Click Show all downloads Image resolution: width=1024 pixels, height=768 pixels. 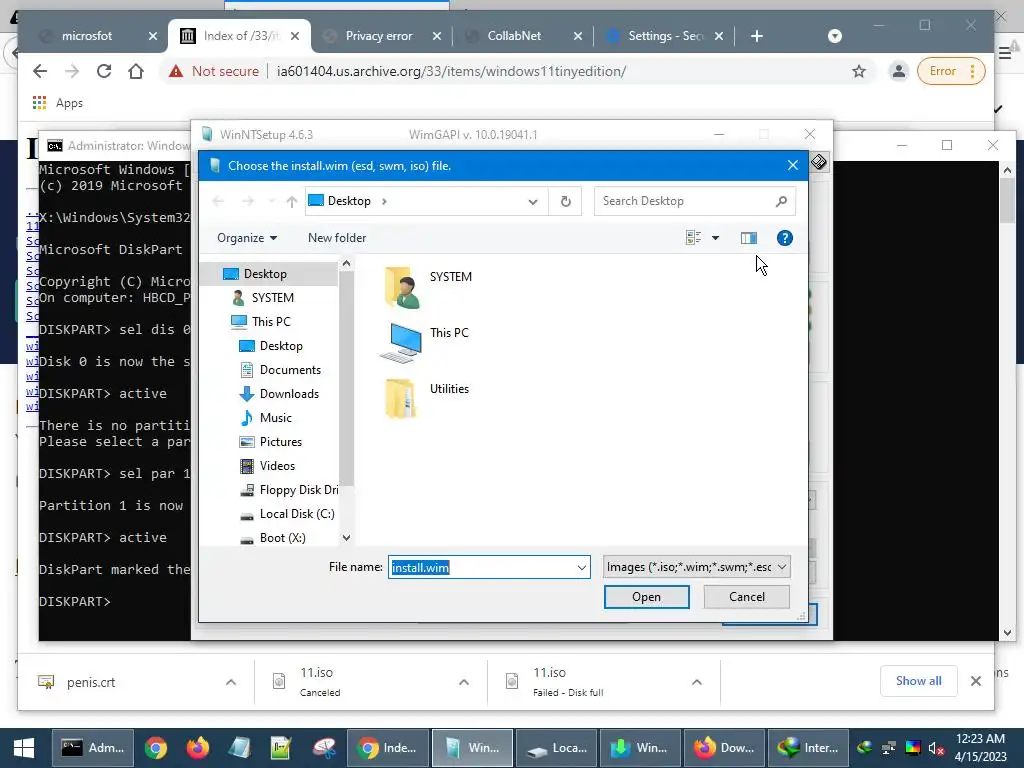918,681
